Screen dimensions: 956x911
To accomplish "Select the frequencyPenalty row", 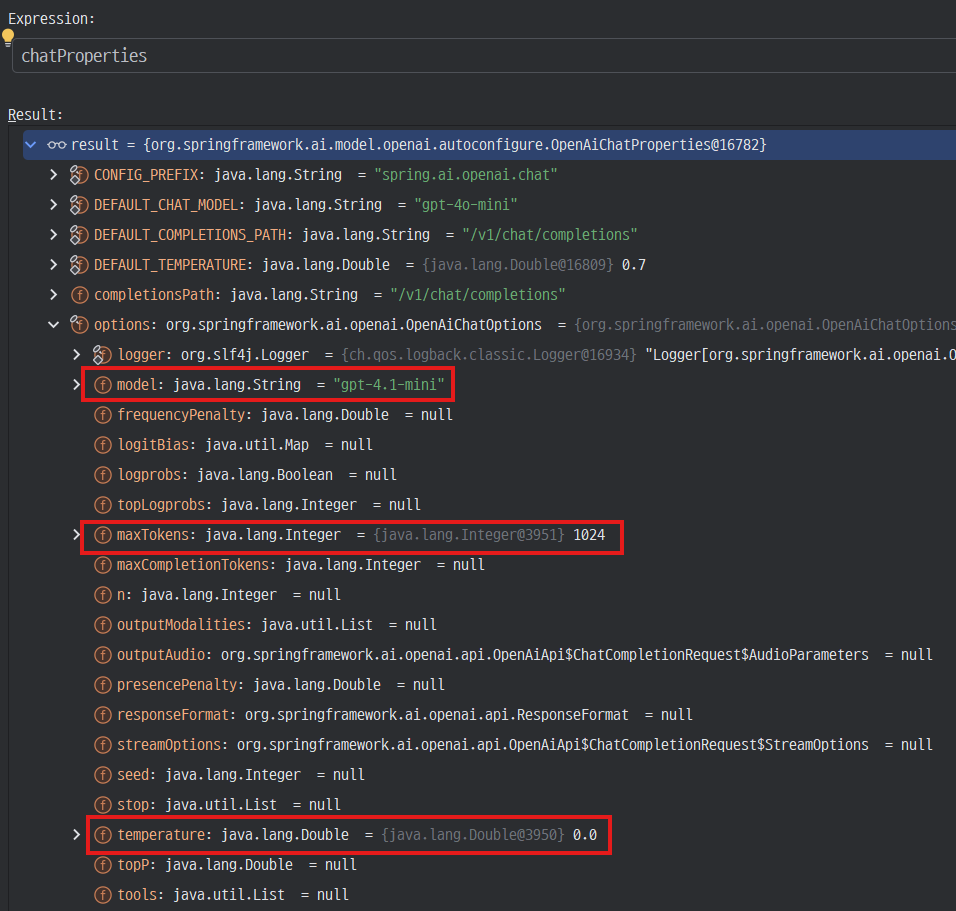I will (x=489, y=415).
